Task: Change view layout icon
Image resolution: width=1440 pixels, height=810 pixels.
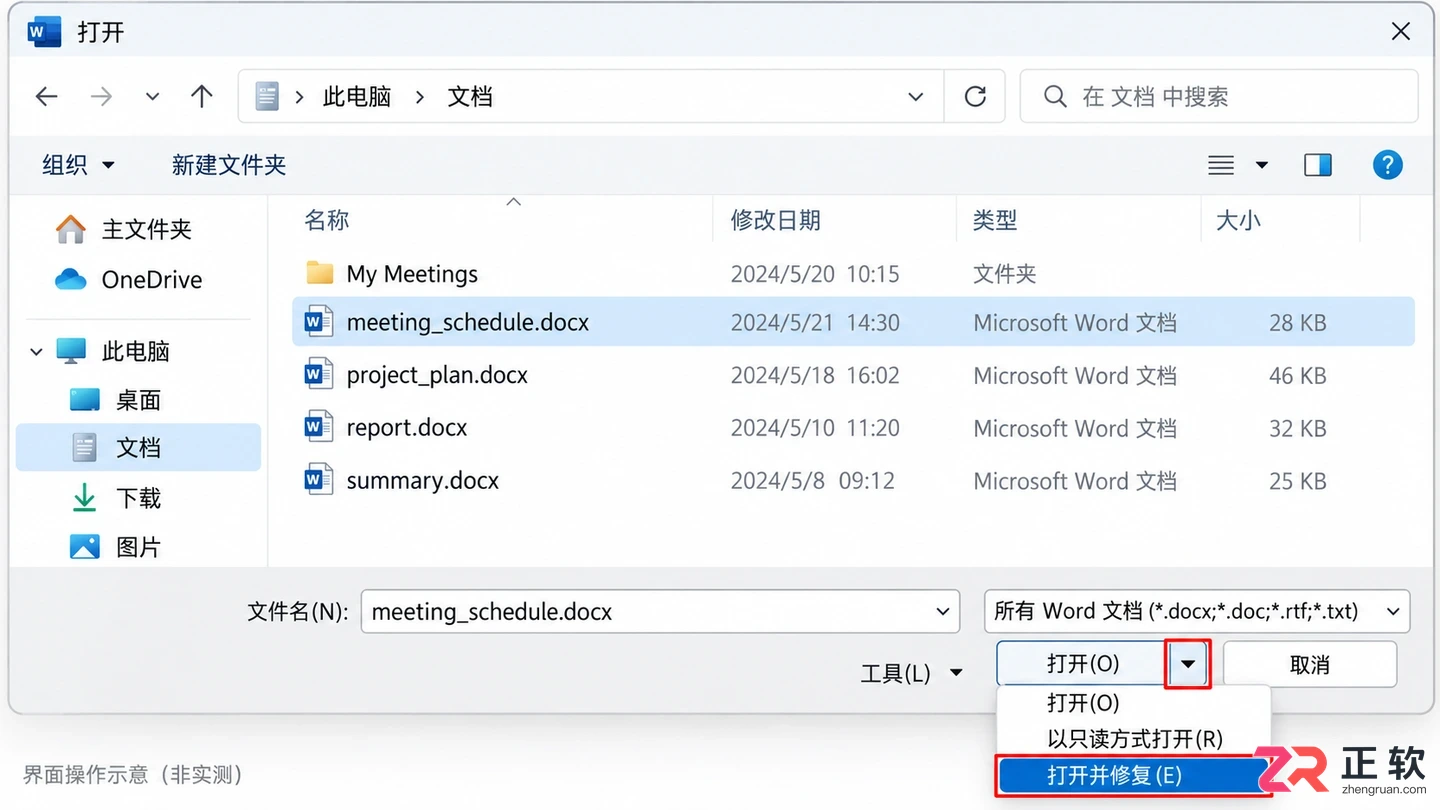Action: 1221,165
